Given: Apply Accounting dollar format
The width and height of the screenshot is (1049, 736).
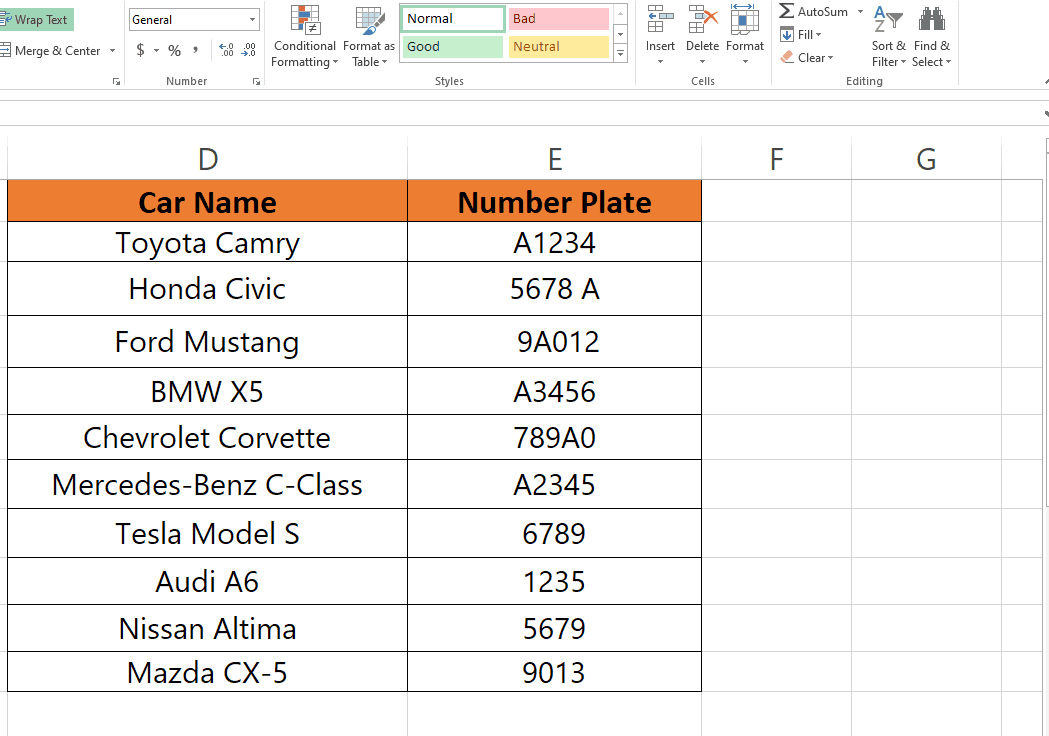Looking at the screenshot, I should 140,50.
